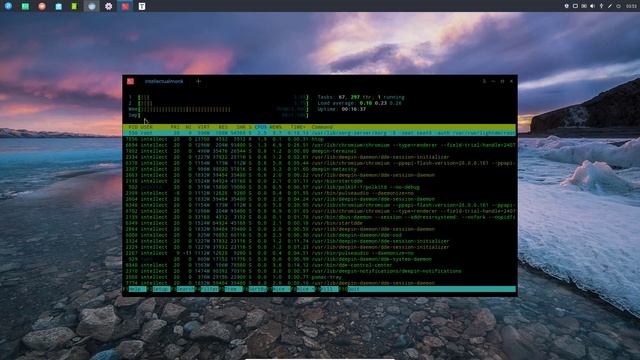Sort by the RES column header
This screenshot has height=360, width=640.
point(223,127)
